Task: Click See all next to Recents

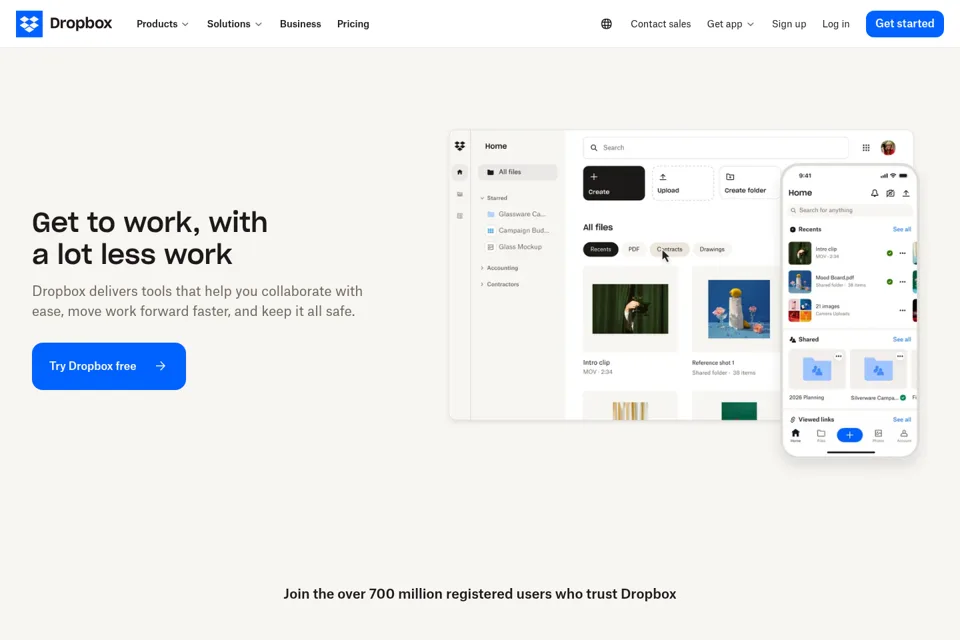Action: point(902,229)
